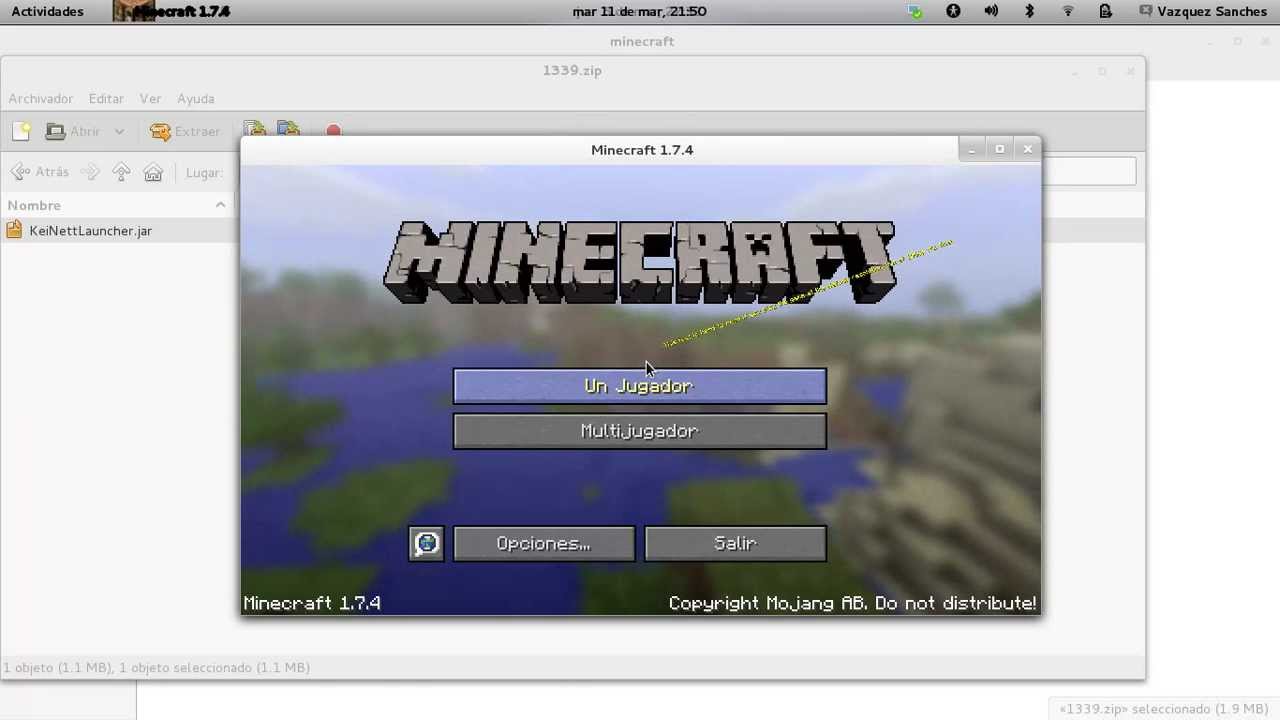Toggle the Nombre column sort arrow

pos(220,205)
